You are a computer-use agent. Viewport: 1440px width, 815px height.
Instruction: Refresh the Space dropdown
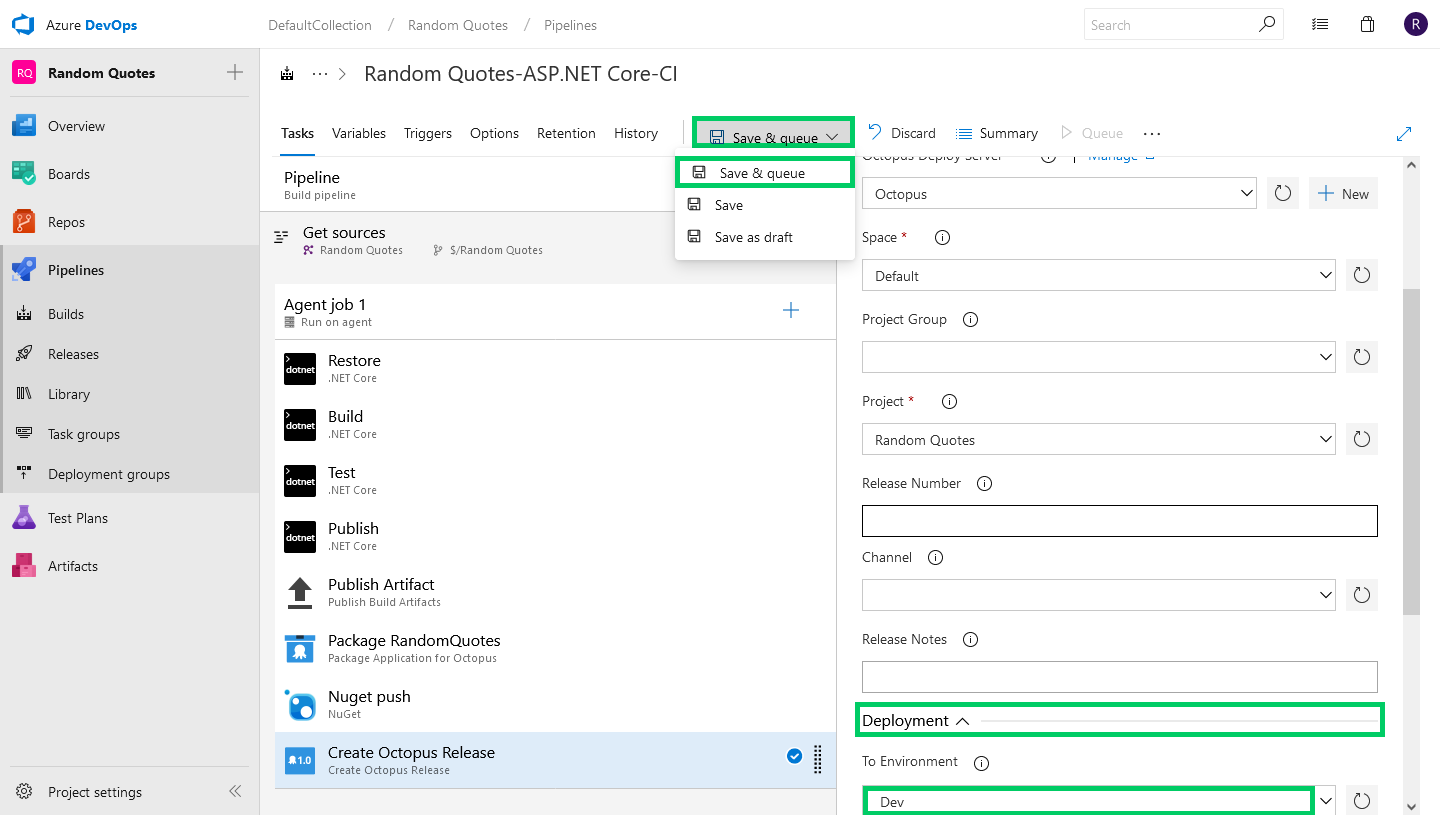(x=1361, y=275)
